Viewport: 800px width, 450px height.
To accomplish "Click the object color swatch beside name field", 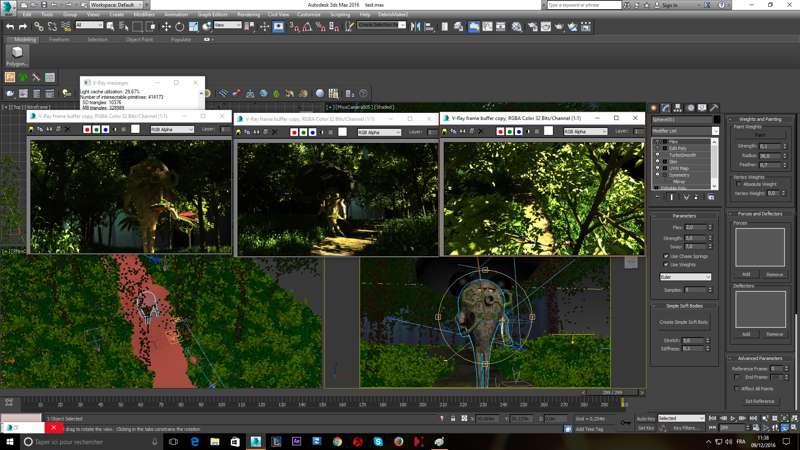I will 716,120.
